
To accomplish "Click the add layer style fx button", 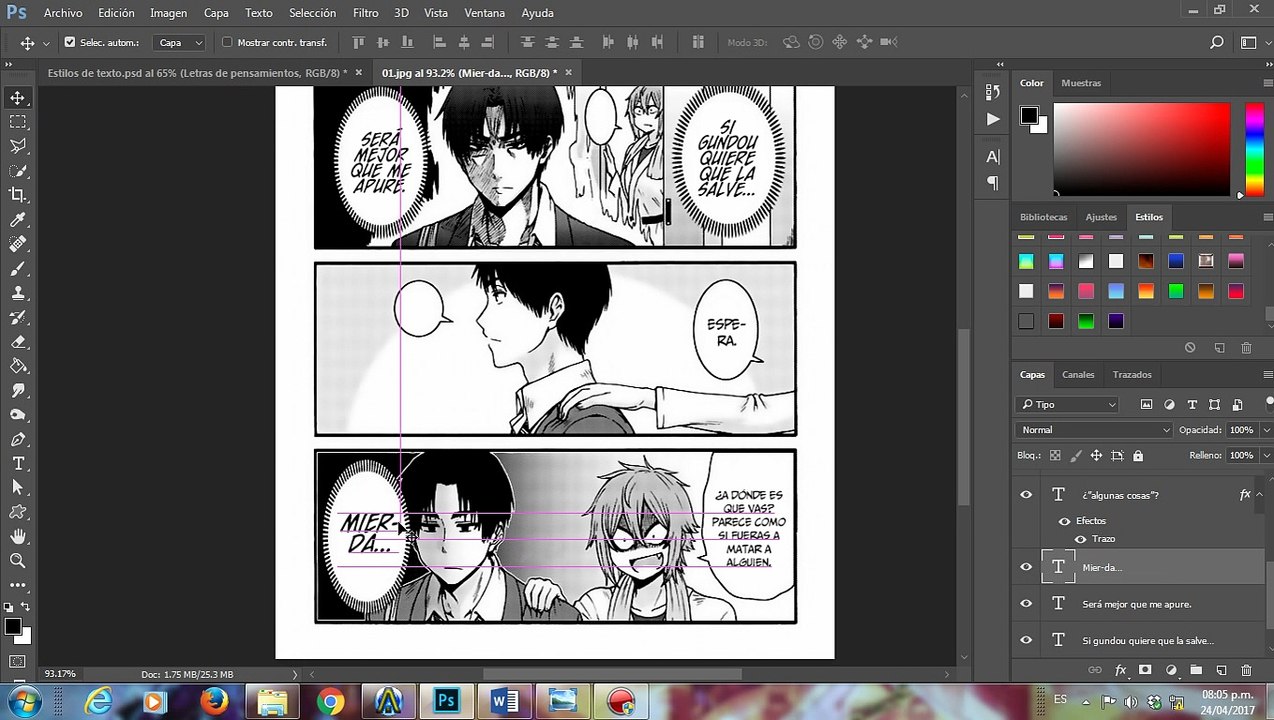I will 1120,670.
